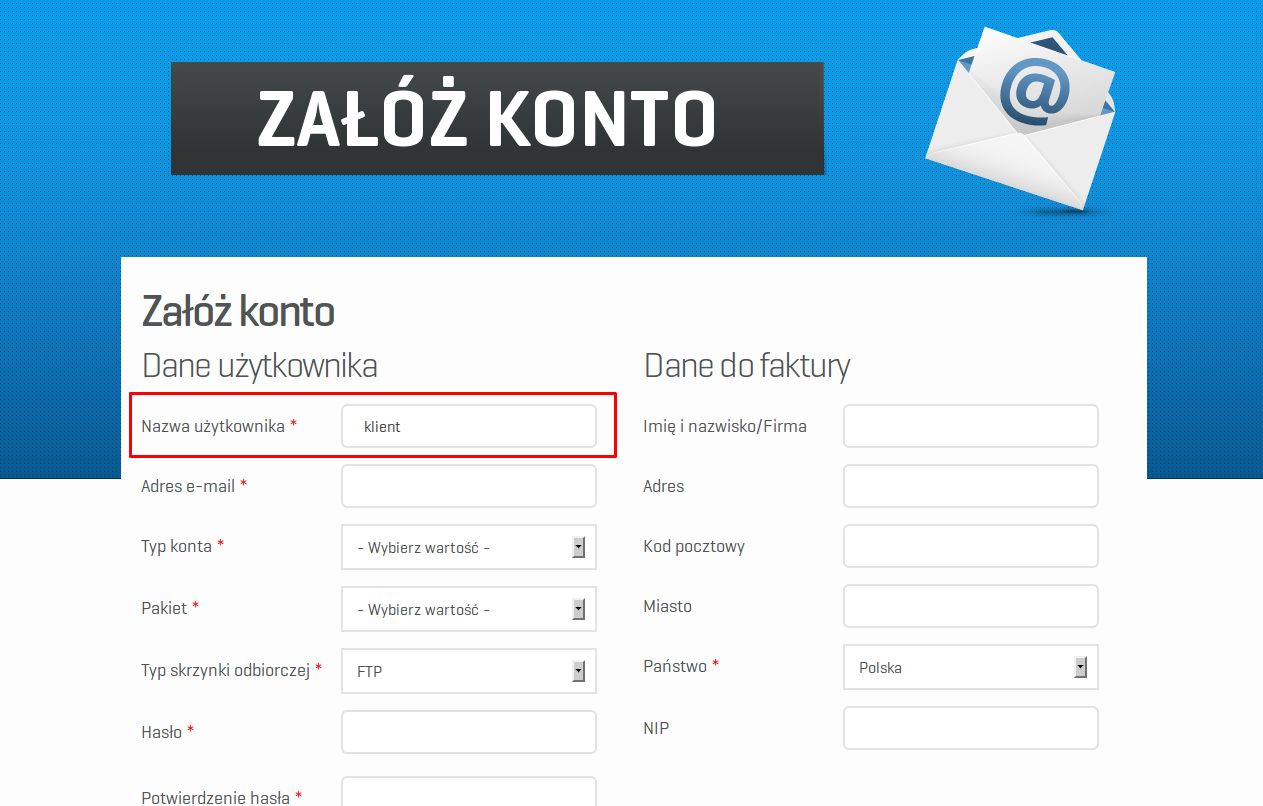The width and height of the screenshot is (1263, 806).
Task: Expand the Pakiet dropdown list
Action: tap(469, 609)
